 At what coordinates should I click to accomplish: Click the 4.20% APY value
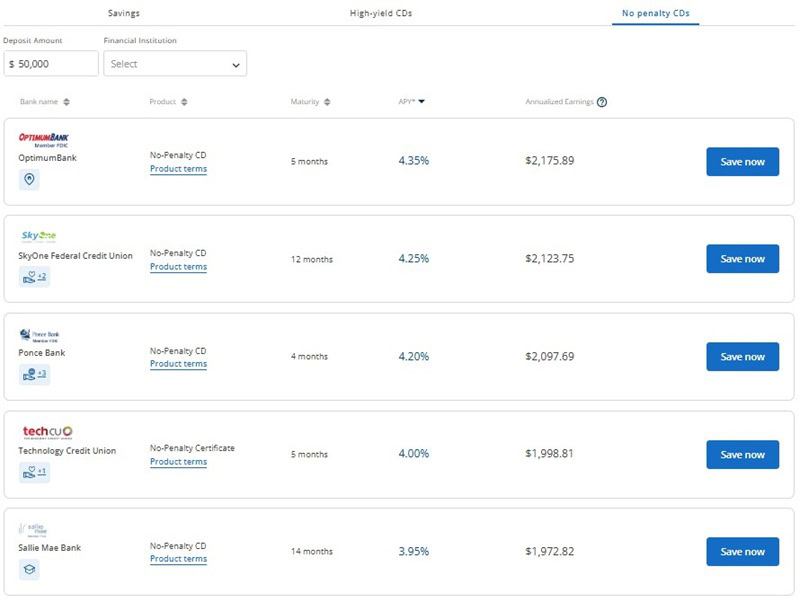click(414, 357)
